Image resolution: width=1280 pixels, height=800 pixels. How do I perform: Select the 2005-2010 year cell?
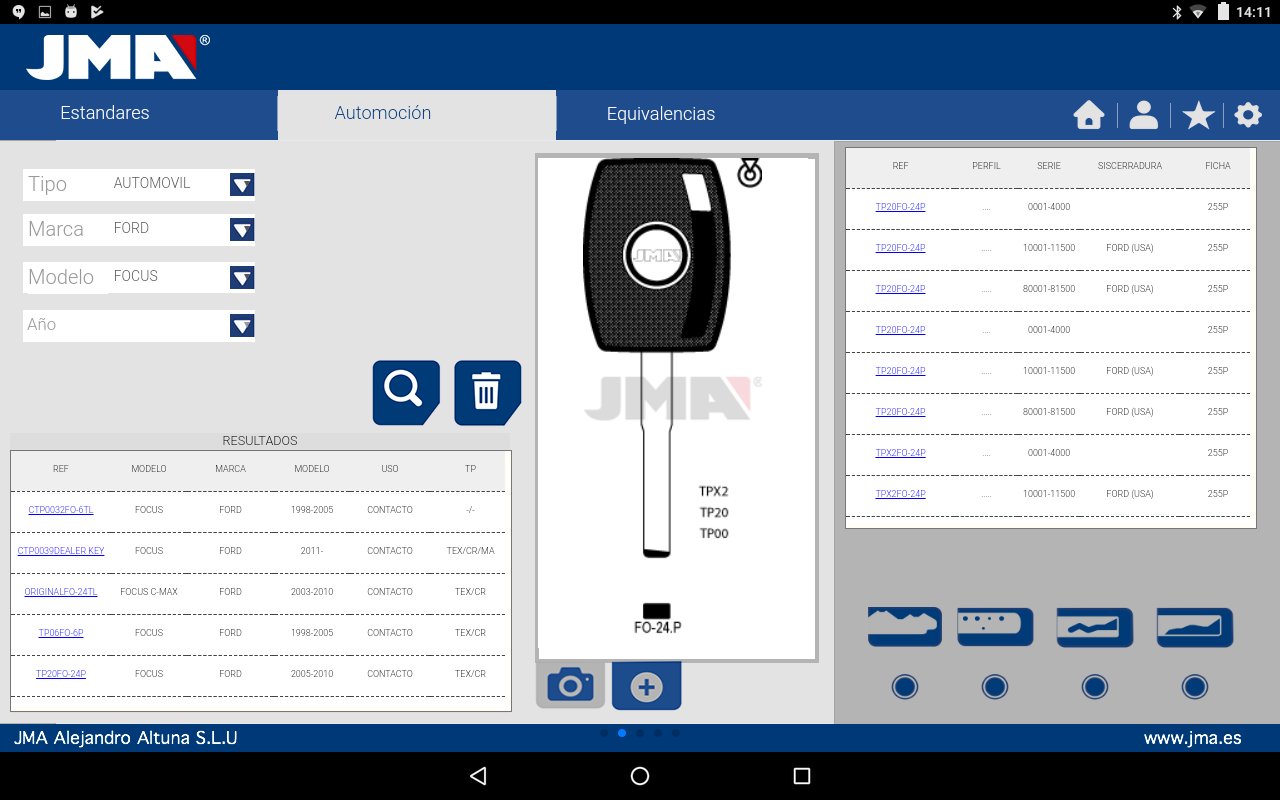click(x=311, y=674)
